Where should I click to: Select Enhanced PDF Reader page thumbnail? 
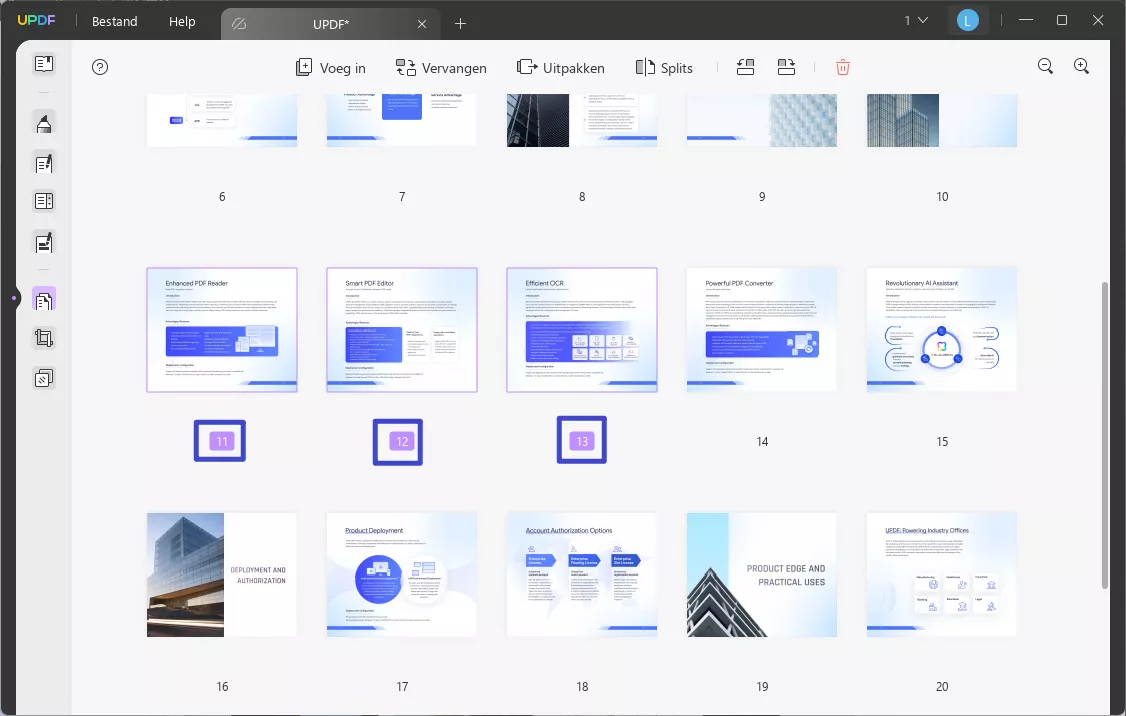coord(222,330)
